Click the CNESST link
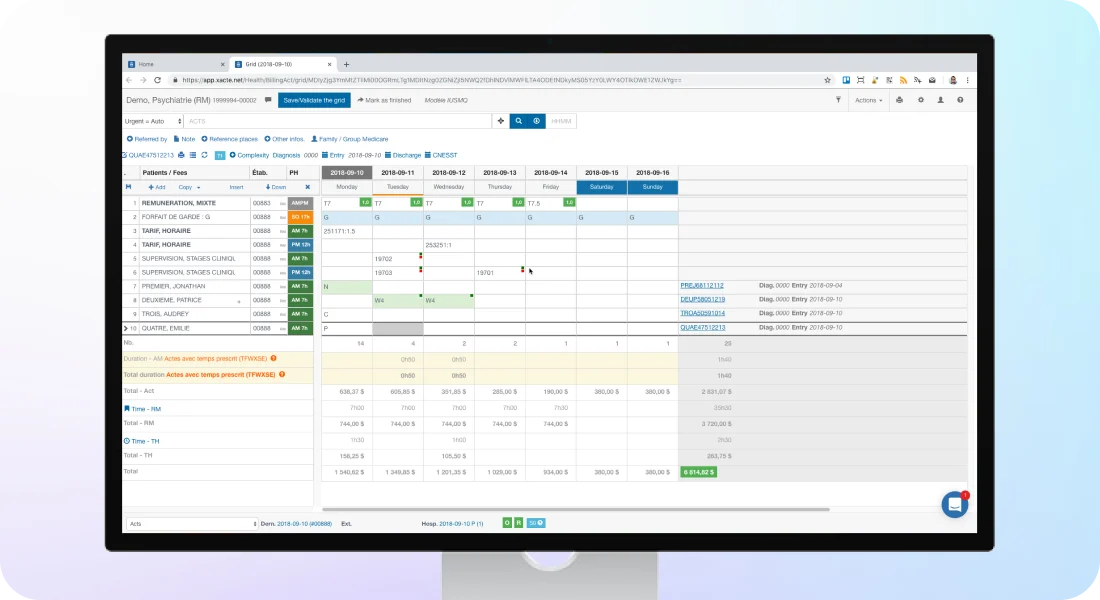Image resolution: width=1100 pixels, height=600 pixels. tap(441, 155)
